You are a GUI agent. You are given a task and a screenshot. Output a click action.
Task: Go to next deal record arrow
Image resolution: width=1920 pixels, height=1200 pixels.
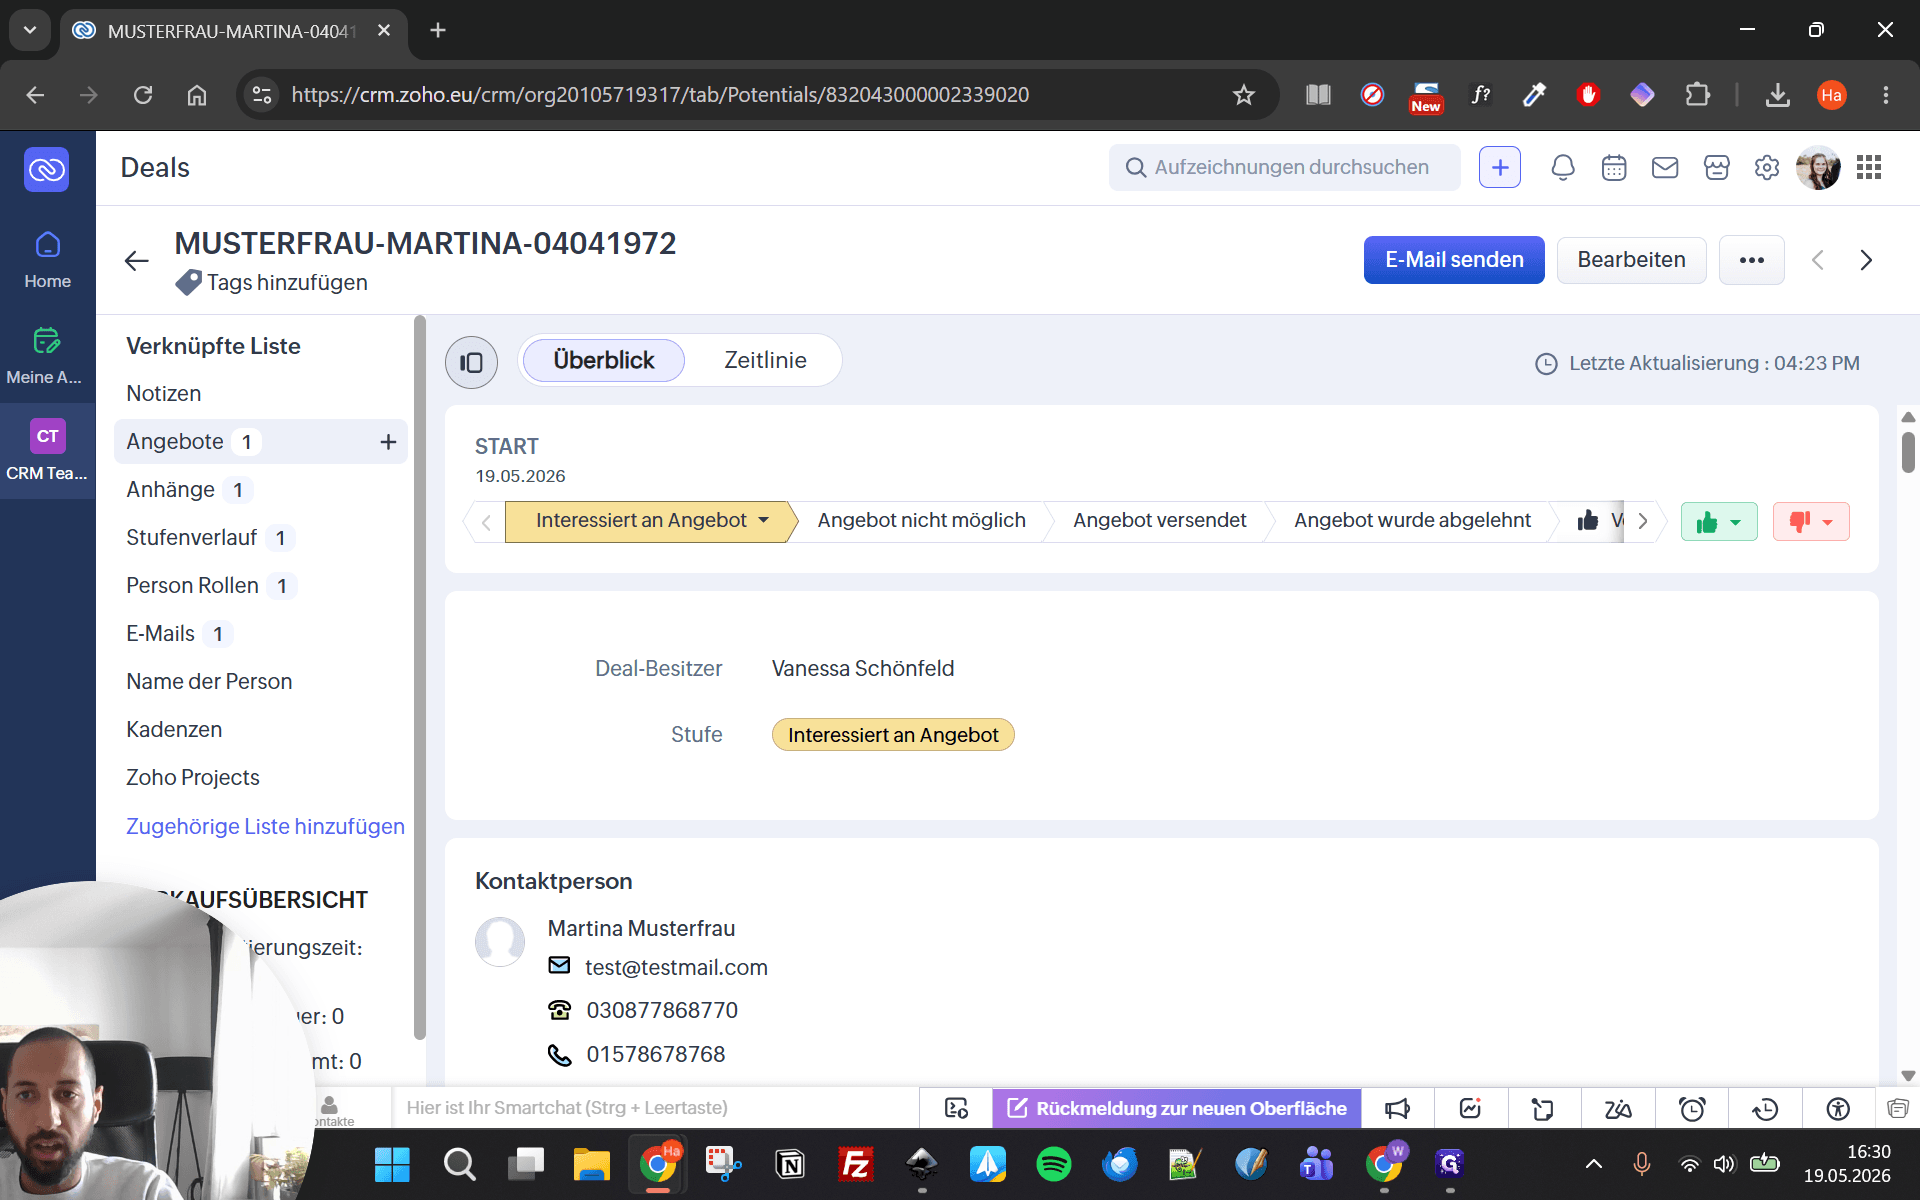[x=1866, y=260]
